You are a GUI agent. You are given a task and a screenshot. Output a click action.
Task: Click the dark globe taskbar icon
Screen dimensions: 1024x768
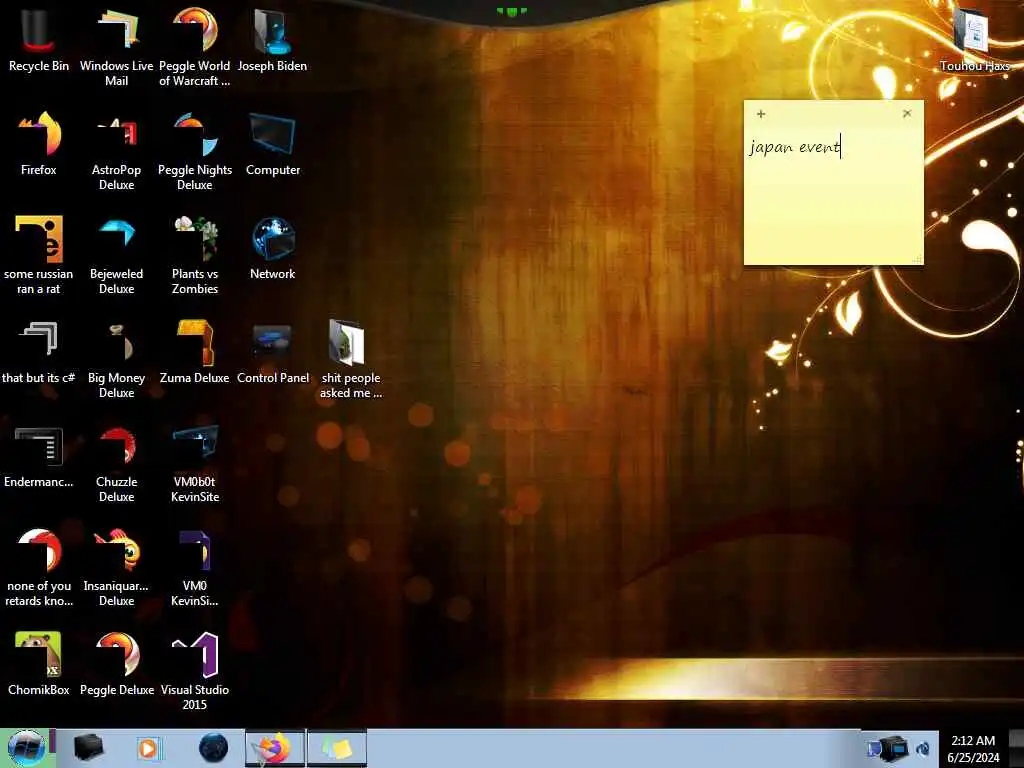pos(214,748)
